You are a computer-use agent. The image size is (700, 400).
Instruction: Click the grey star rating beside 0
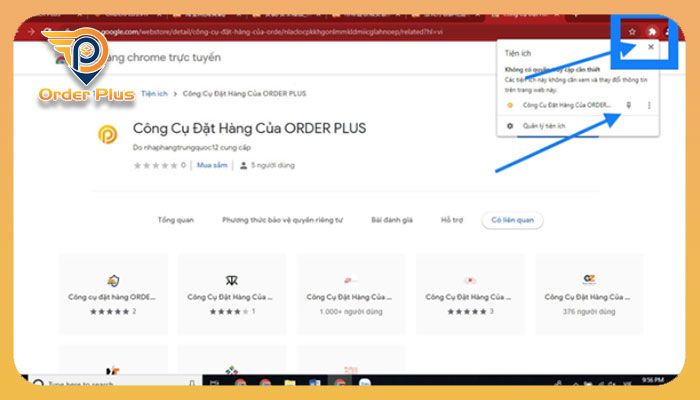(155, 165)
